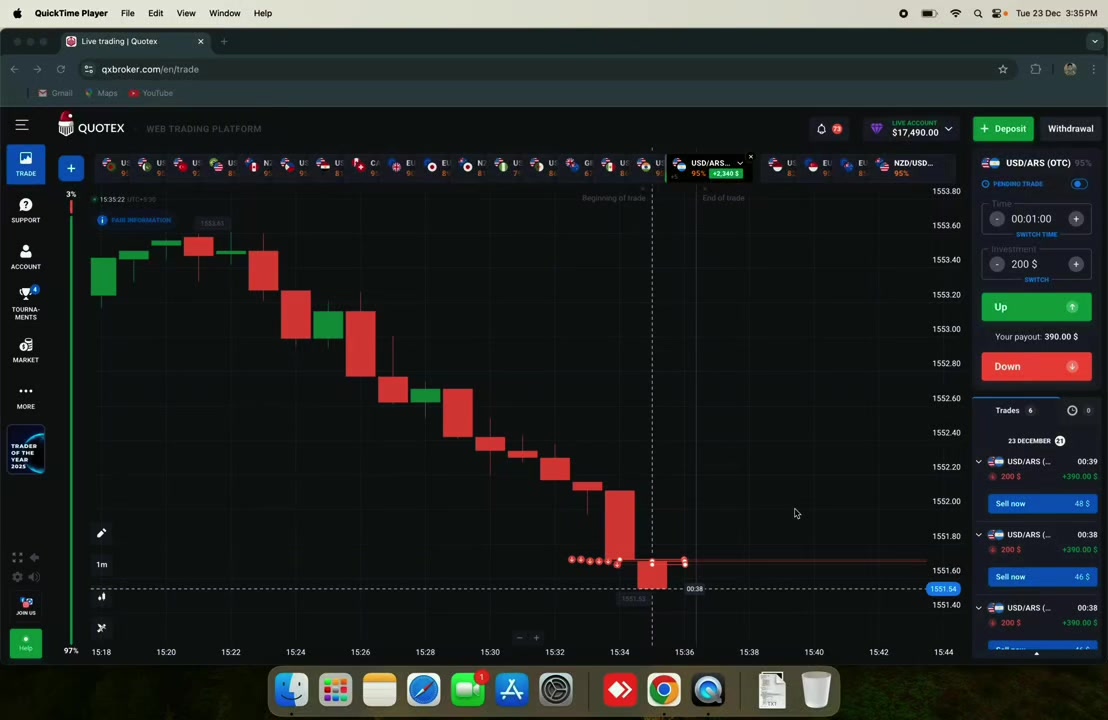Bookmark this page with star icon
Image resolution: width=1108 pixels, height=720 pixels.
coord(1003,69)
